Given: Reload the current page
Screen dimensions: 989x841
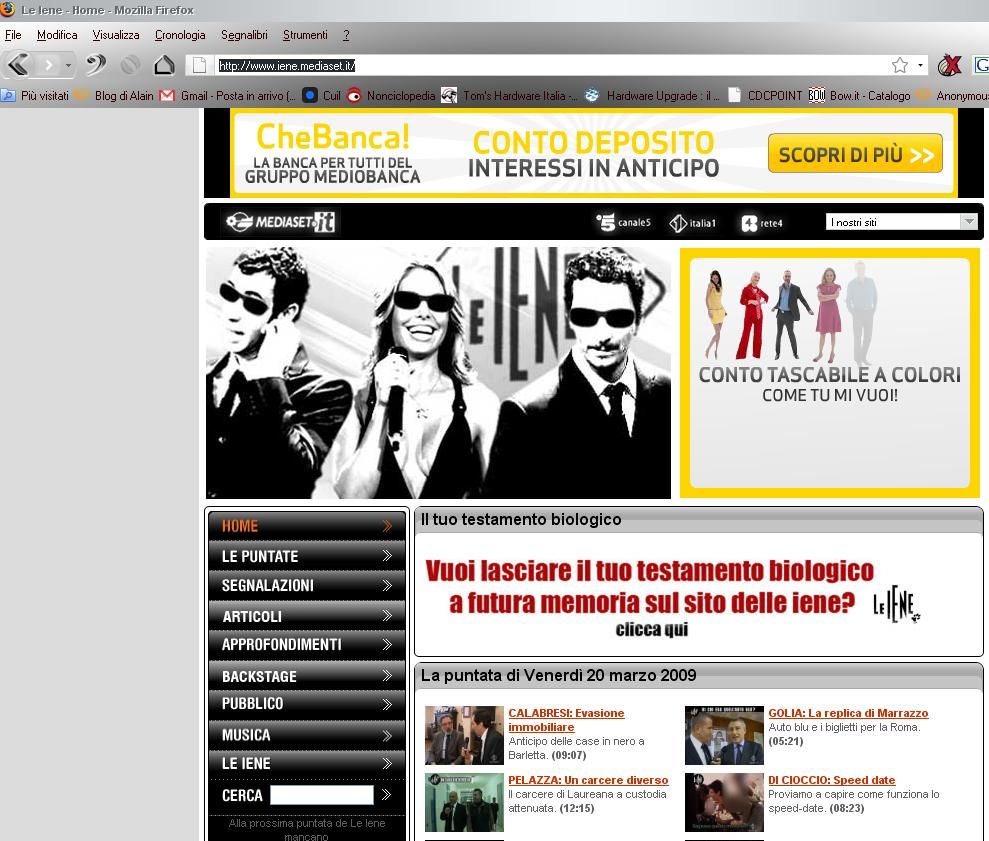Looking at the screenshot, I should [96, 64].
